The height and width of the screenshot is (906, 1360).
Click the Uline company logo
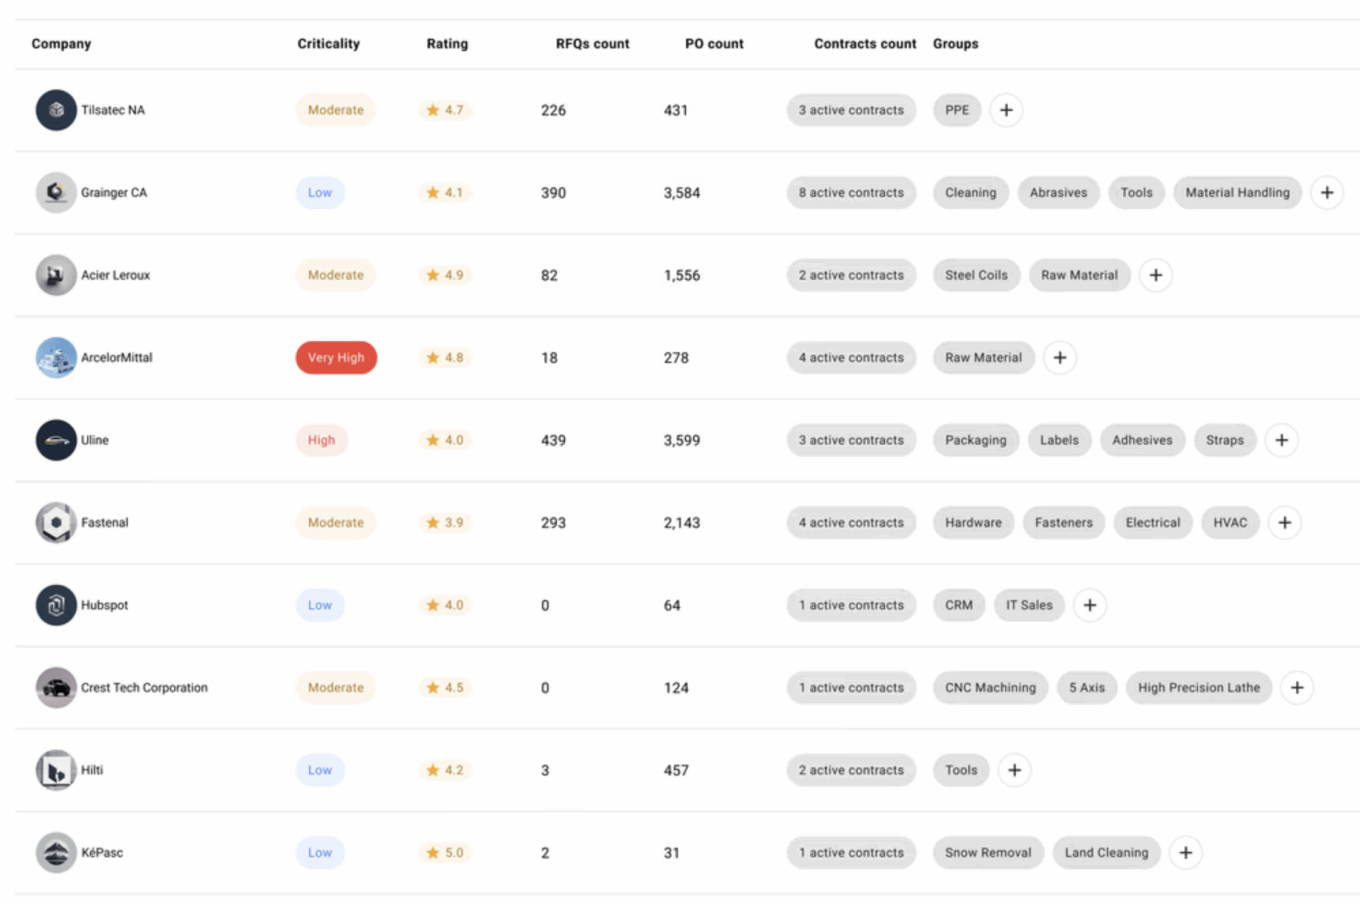coord(56,440)
